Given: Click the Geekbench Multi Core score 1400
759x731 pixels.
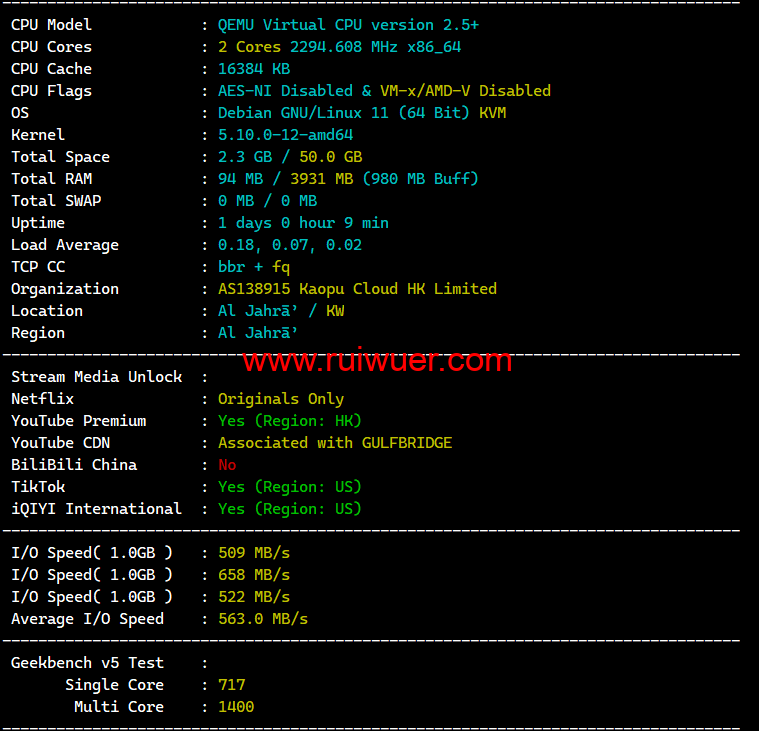Looking at the screenshot, I should pos(236,707).
